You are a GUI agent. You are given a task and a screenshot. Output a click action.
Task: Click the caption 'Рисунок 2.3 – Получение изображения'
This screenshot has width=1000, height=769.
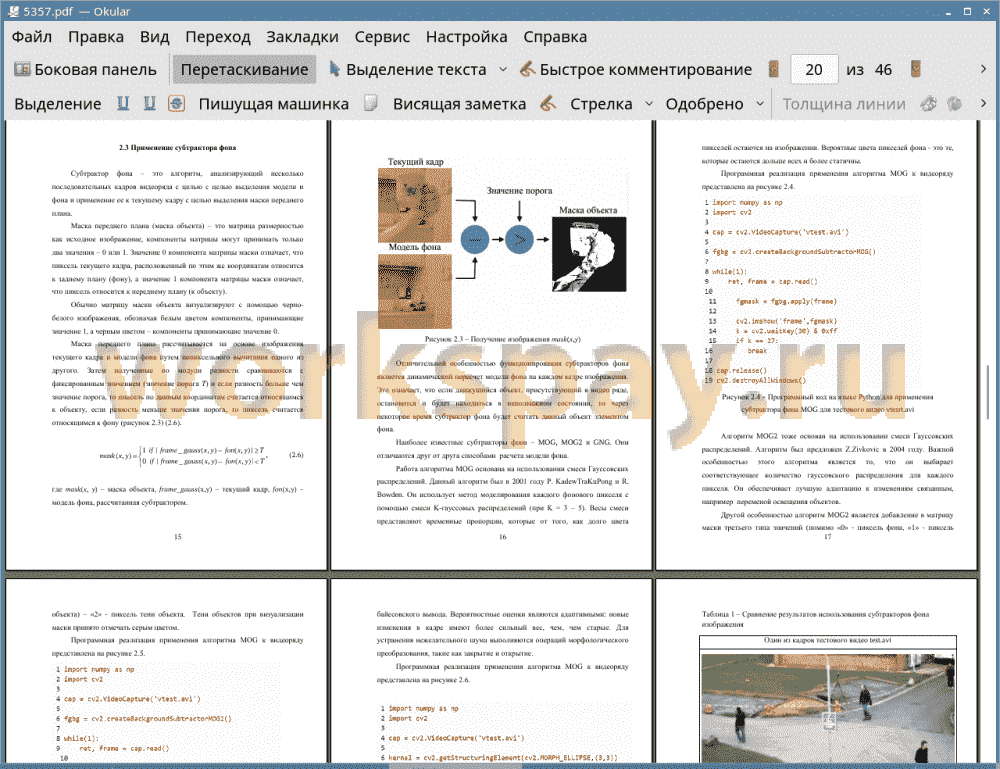click(x=503, y=339)
